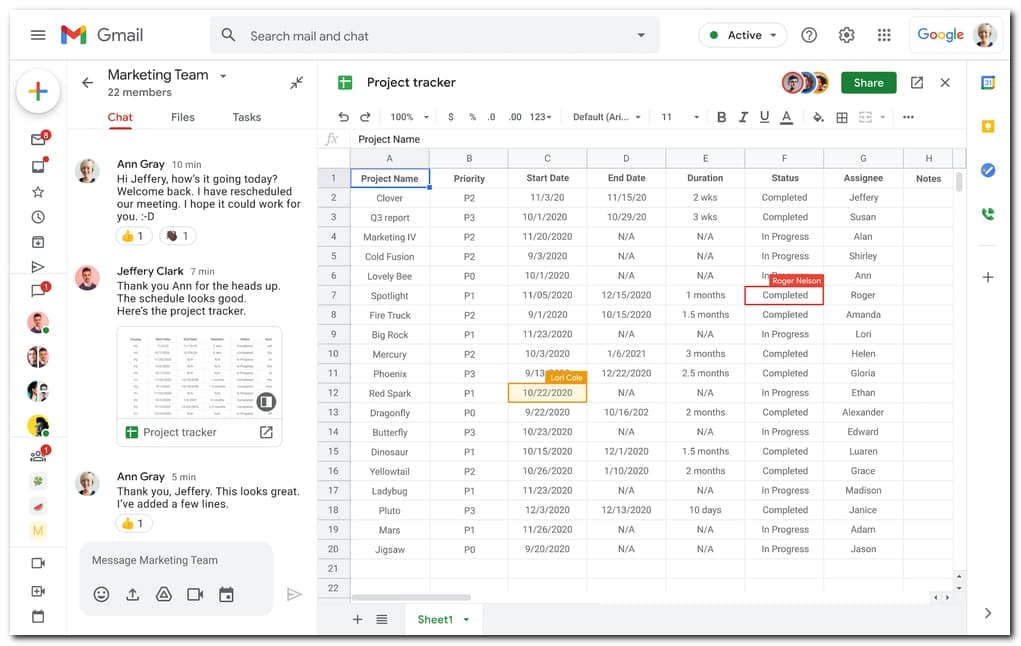Switch to the Files tab
The height and width of the screenshot is (646, 1021).
[183, 117]
